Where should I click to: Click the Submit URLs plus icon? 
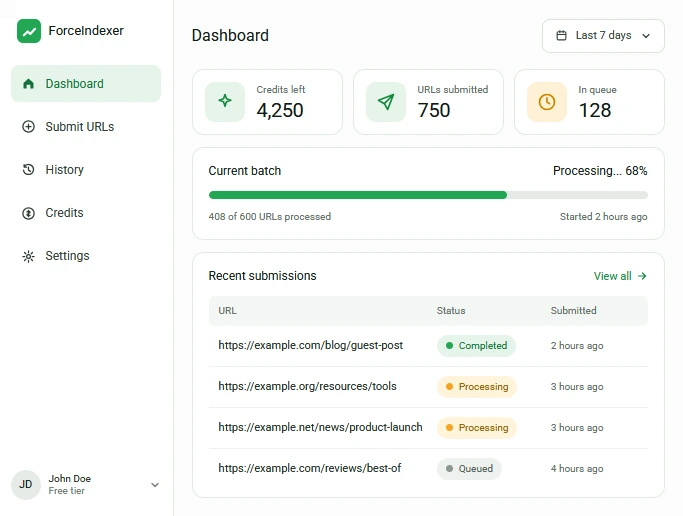pos(28,127)
